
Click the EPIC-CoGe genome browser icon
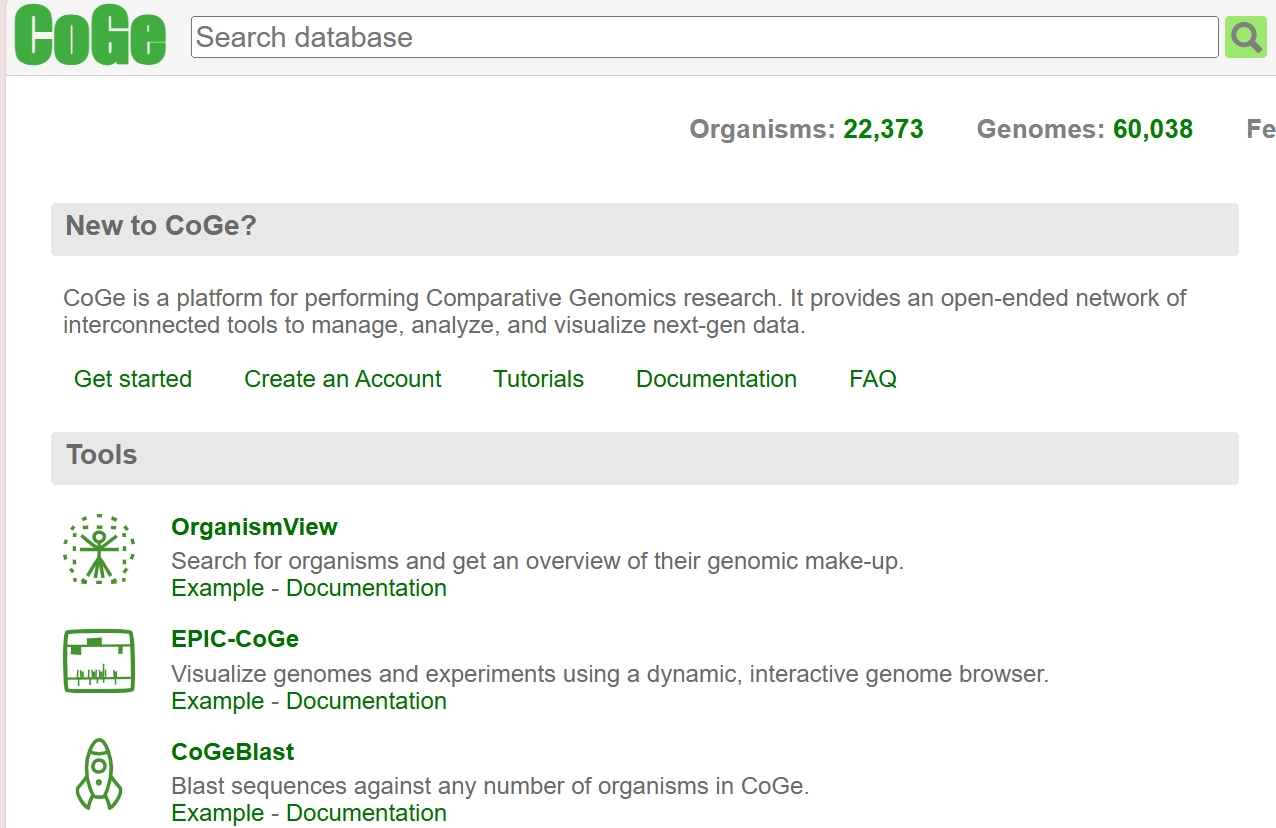(99, 661)
